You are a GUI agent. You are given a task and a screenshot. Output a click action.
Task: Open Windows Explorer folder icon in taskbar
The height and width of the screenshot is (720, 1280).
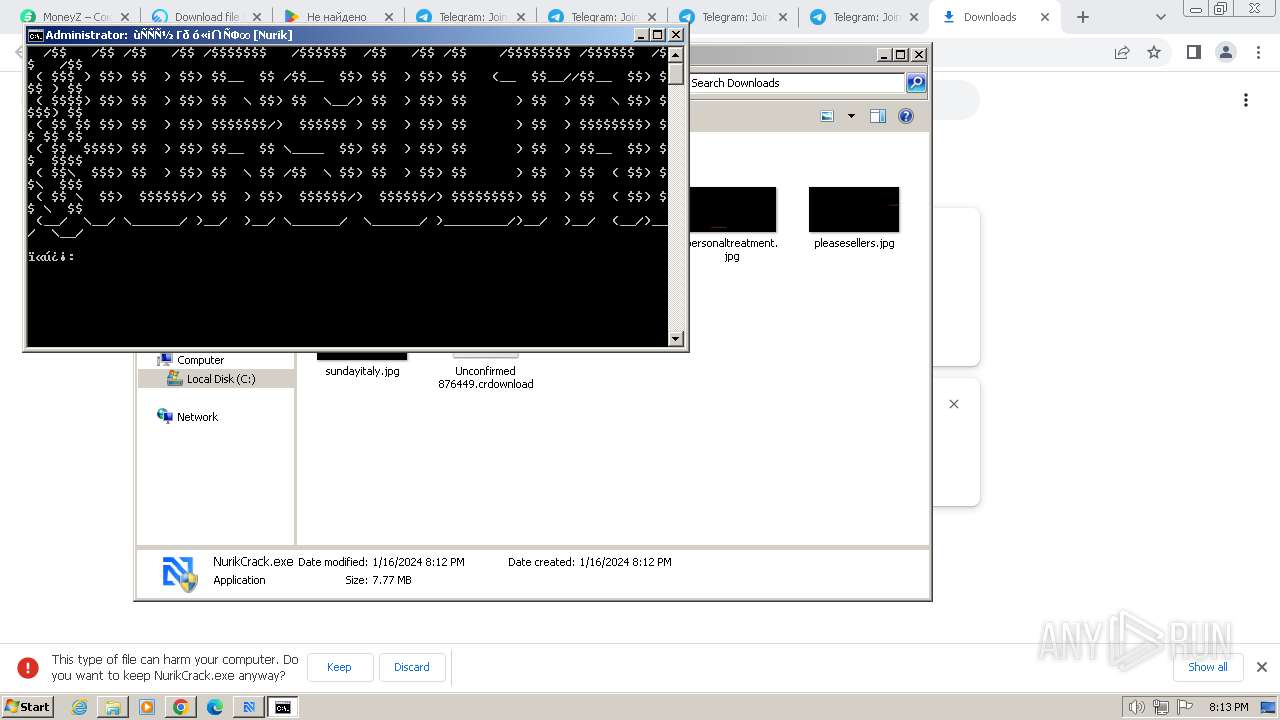(x=113, y=707)
